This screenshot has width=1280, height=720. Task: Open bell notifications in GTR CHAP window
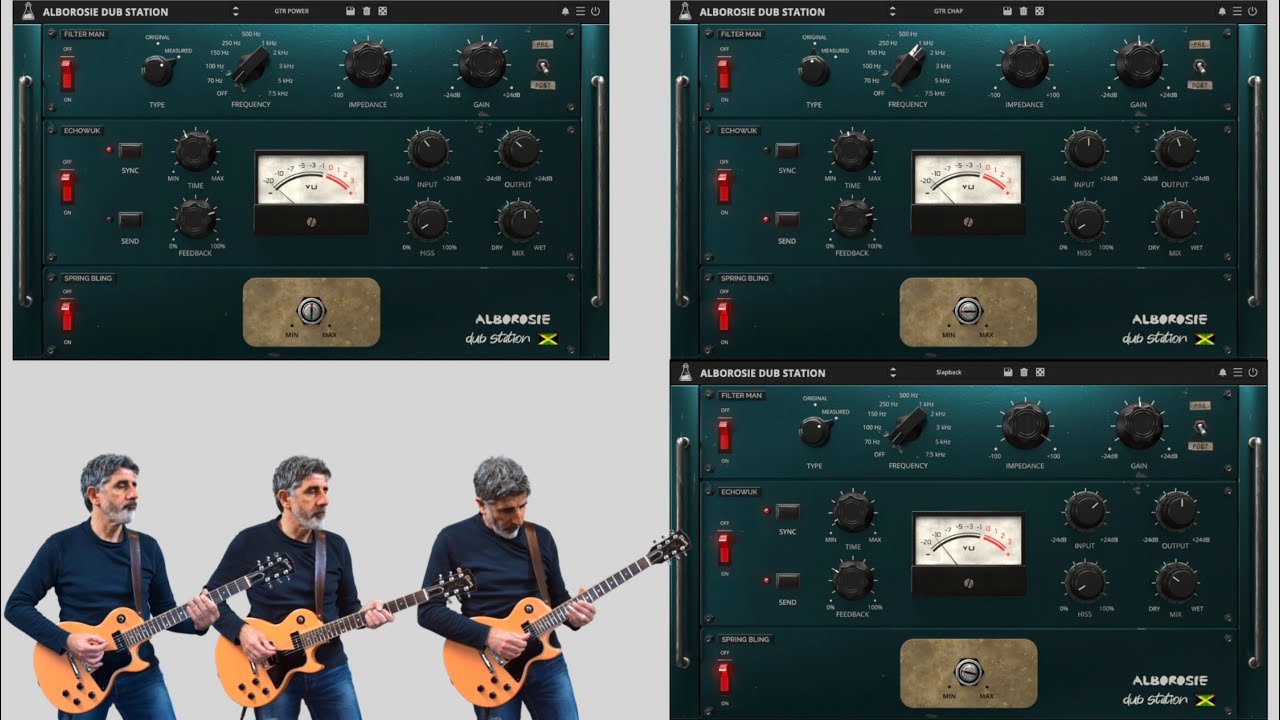click(x=1222, y=11)
